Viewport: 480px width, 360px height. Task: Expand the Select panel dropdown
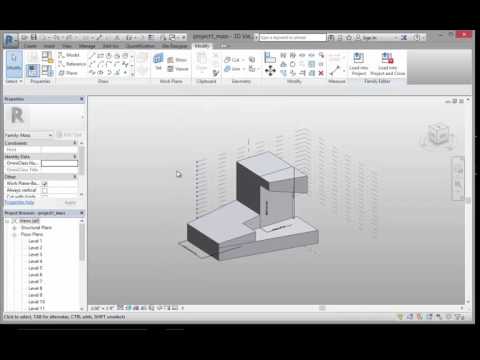(14, 81)
